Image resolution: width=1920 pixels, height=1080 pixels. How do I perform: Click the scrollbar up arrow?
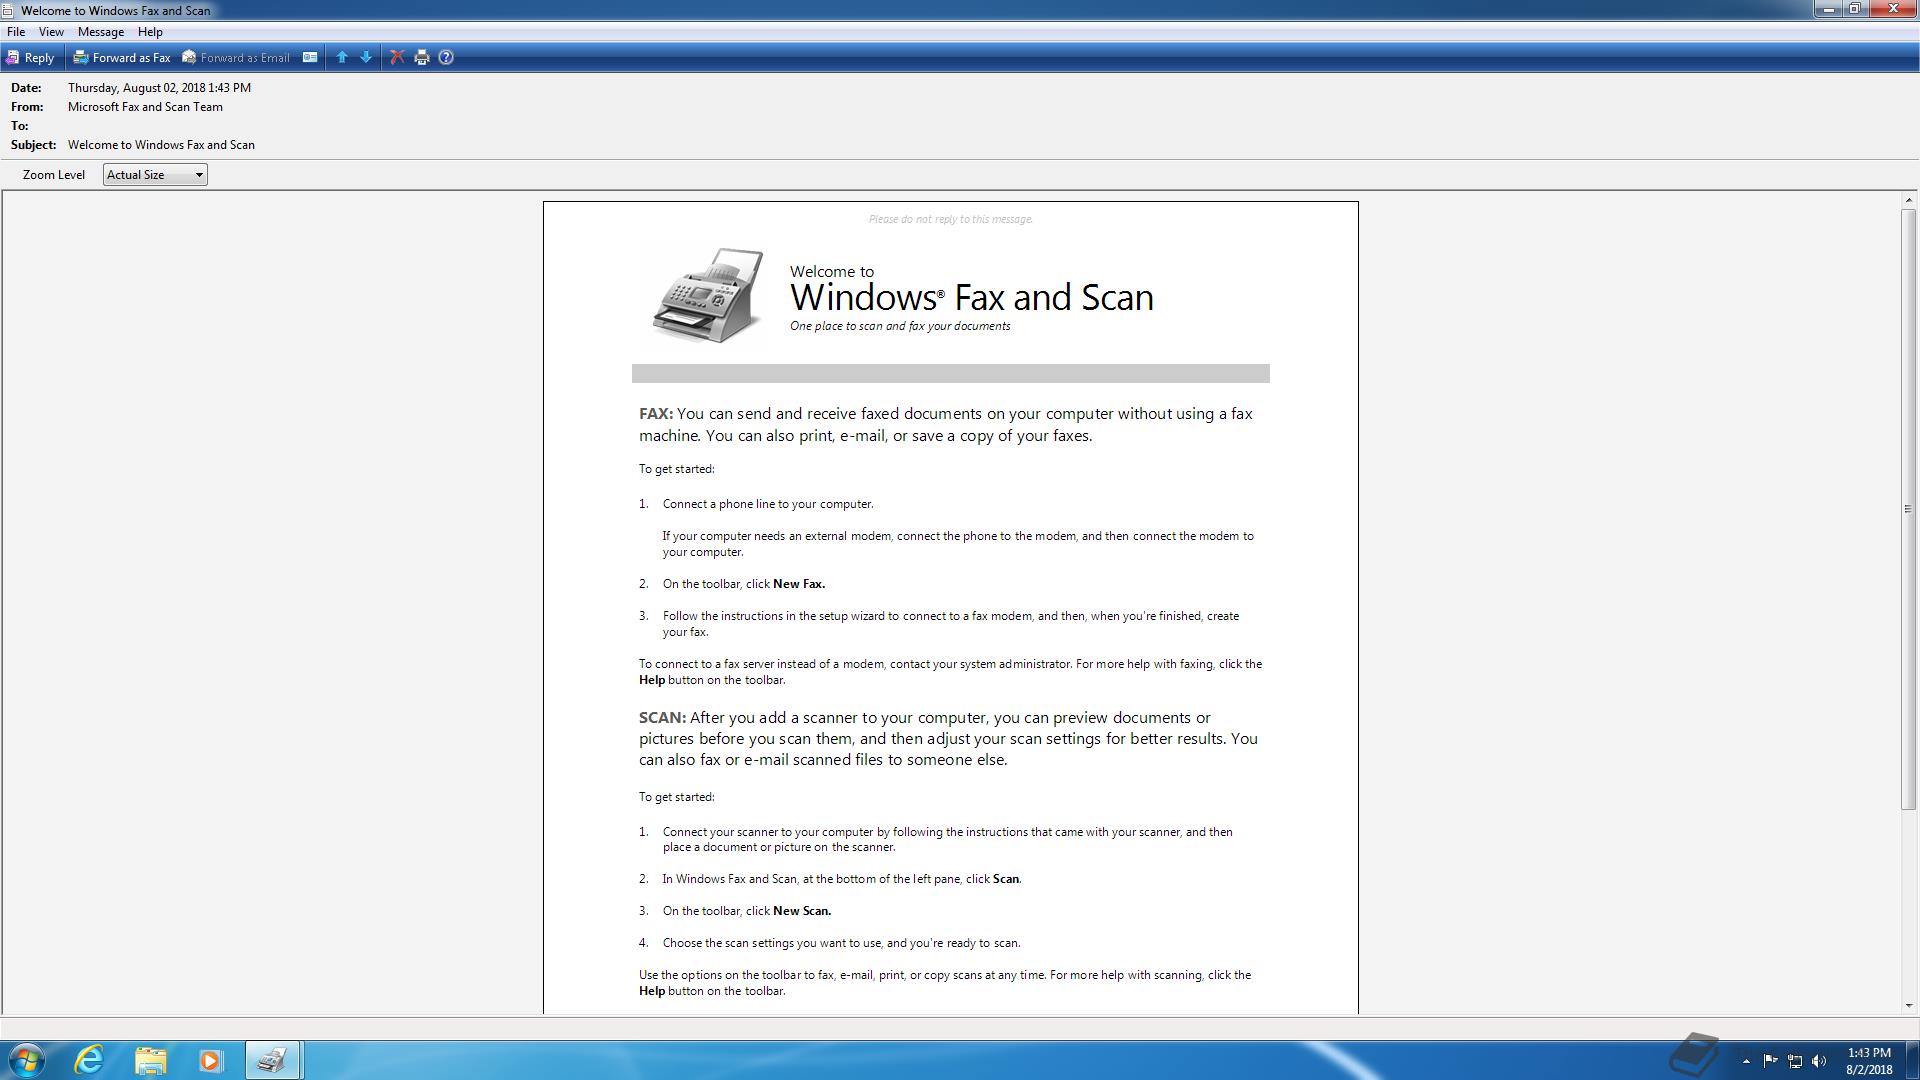pos(1909,201)
